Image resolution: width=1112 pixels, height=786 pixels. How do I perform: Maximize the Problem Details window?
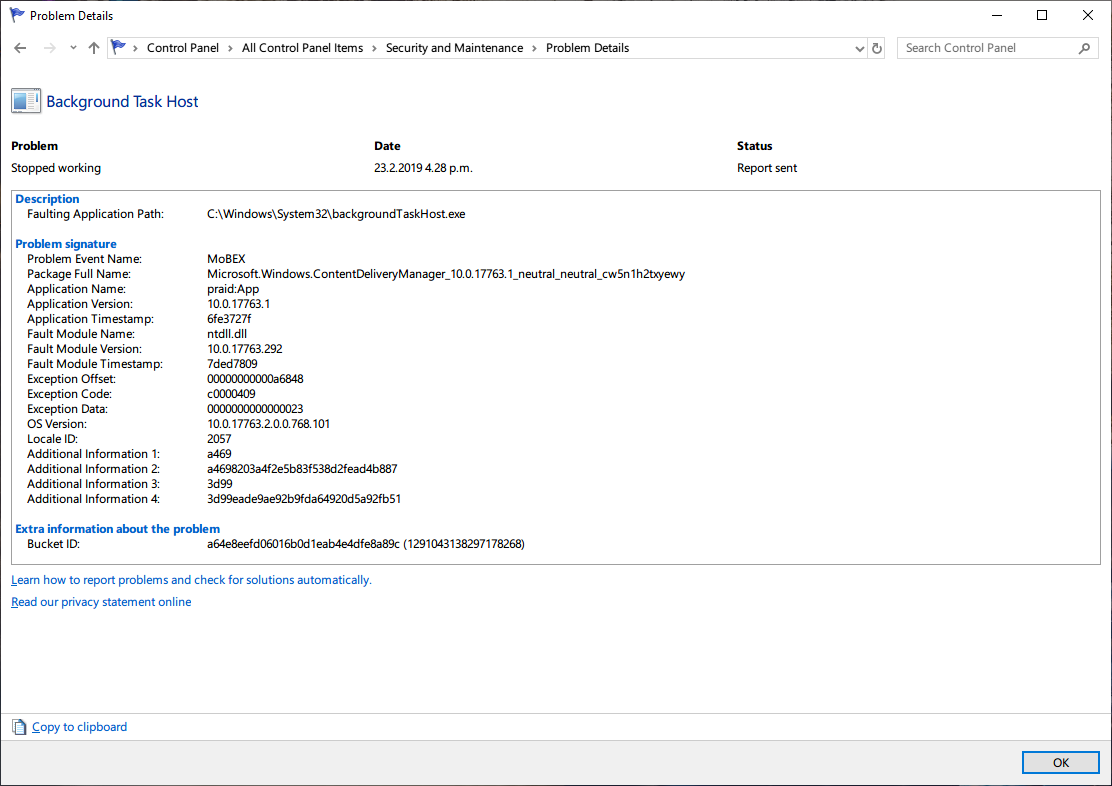pos(1042,15)
